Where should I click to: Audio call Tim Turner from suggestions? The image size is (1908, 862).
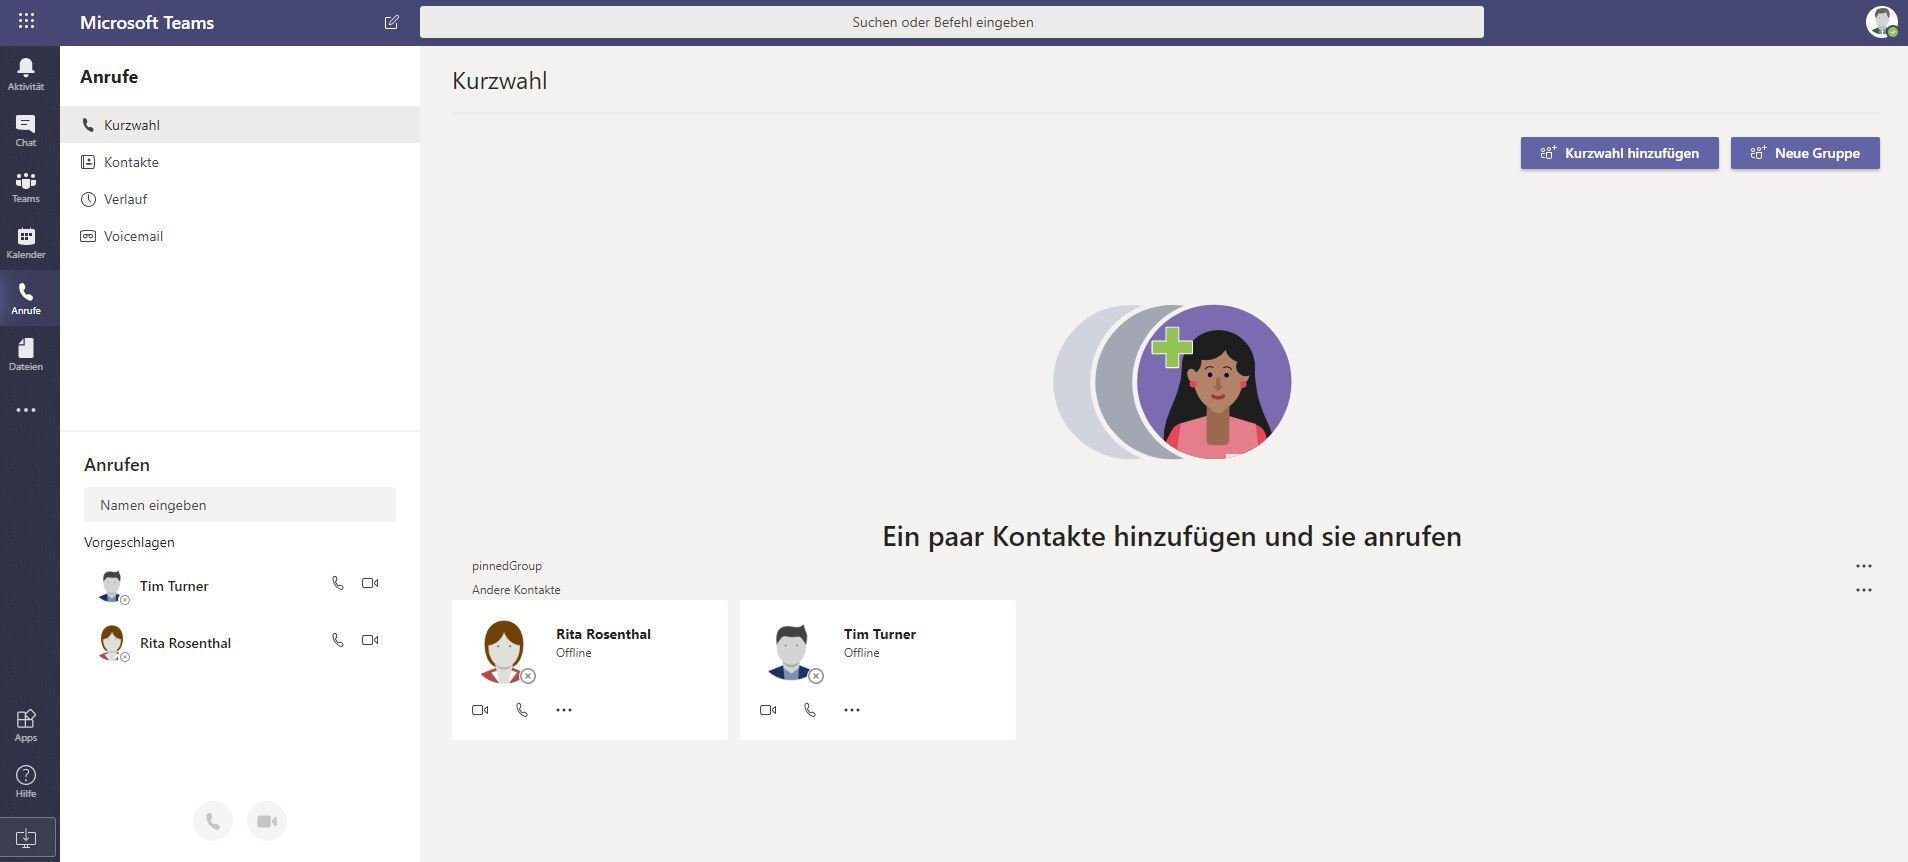pos(338,583)
